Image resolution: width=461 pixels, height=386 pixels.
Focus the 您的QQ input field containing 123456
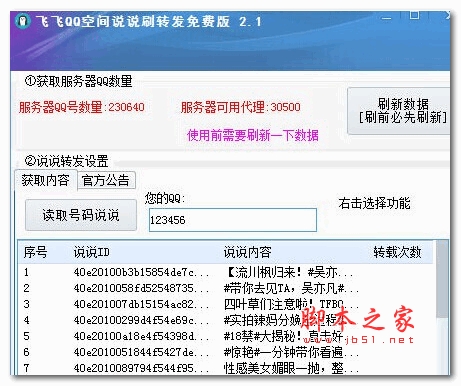click(233, 220)
